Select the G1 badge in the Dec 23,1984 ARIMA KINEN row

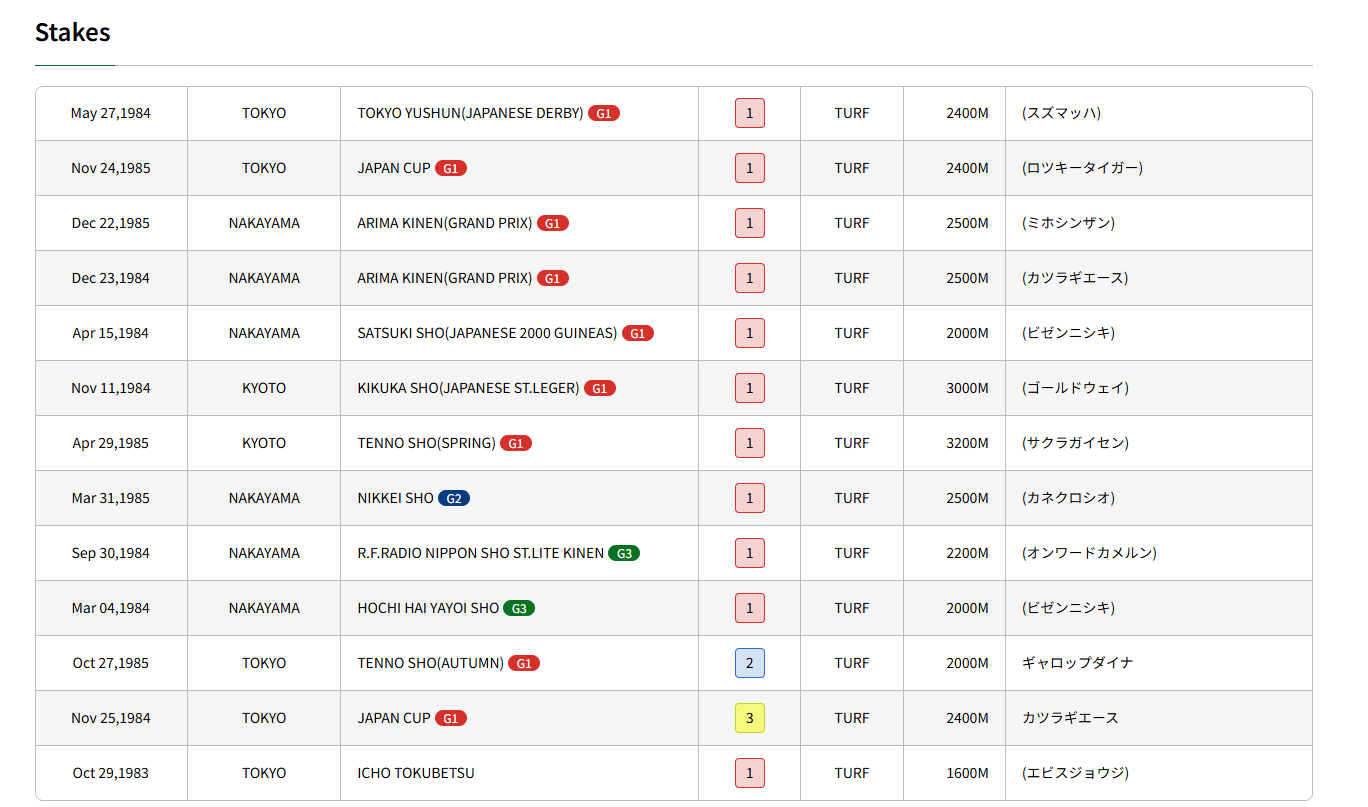click(553, 278)
